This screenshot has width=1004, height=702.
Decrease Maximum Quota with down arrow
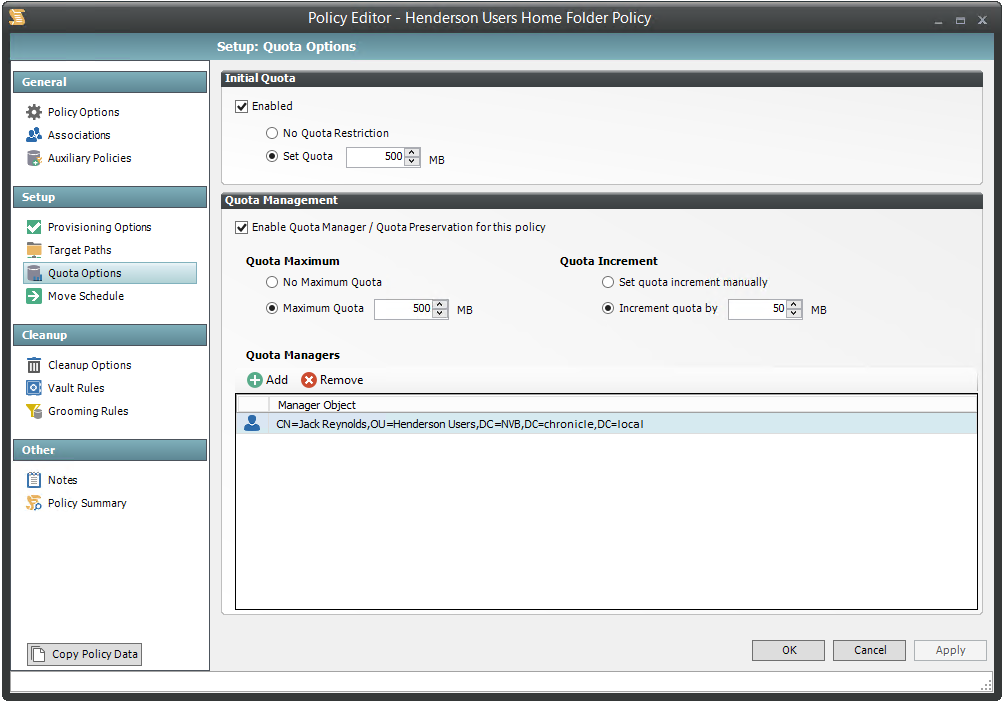click(x=440, y=314)
